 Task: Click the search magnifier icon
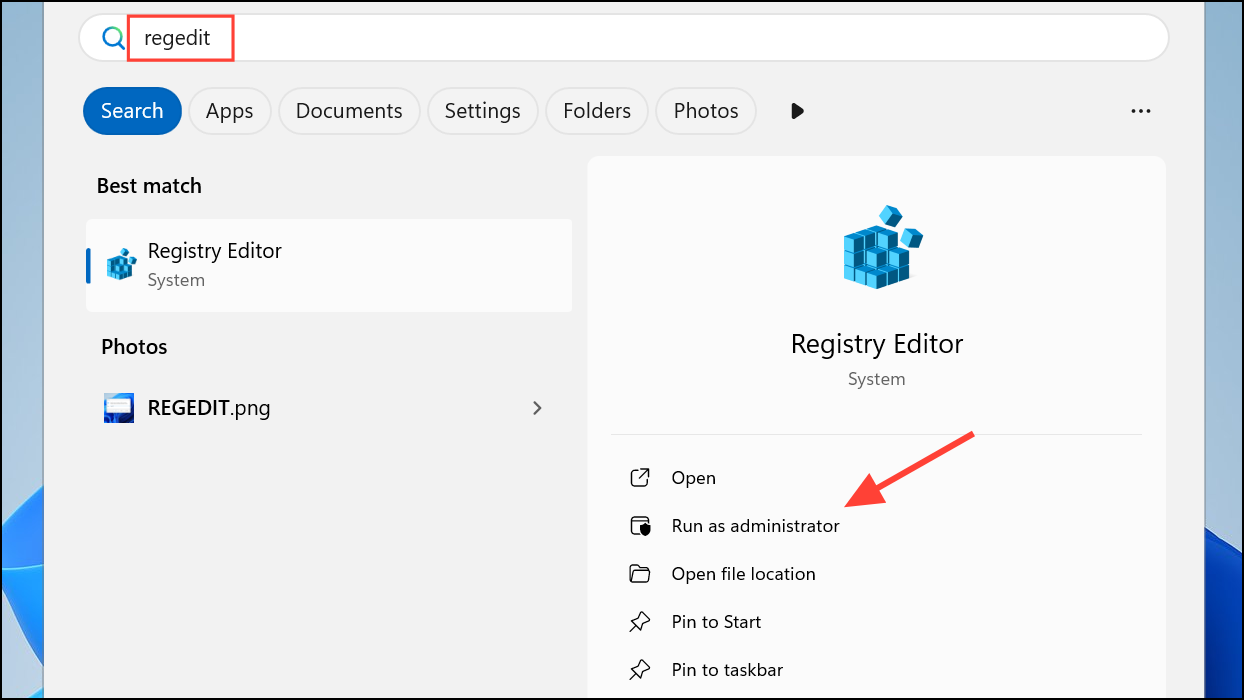pos(113,39)
